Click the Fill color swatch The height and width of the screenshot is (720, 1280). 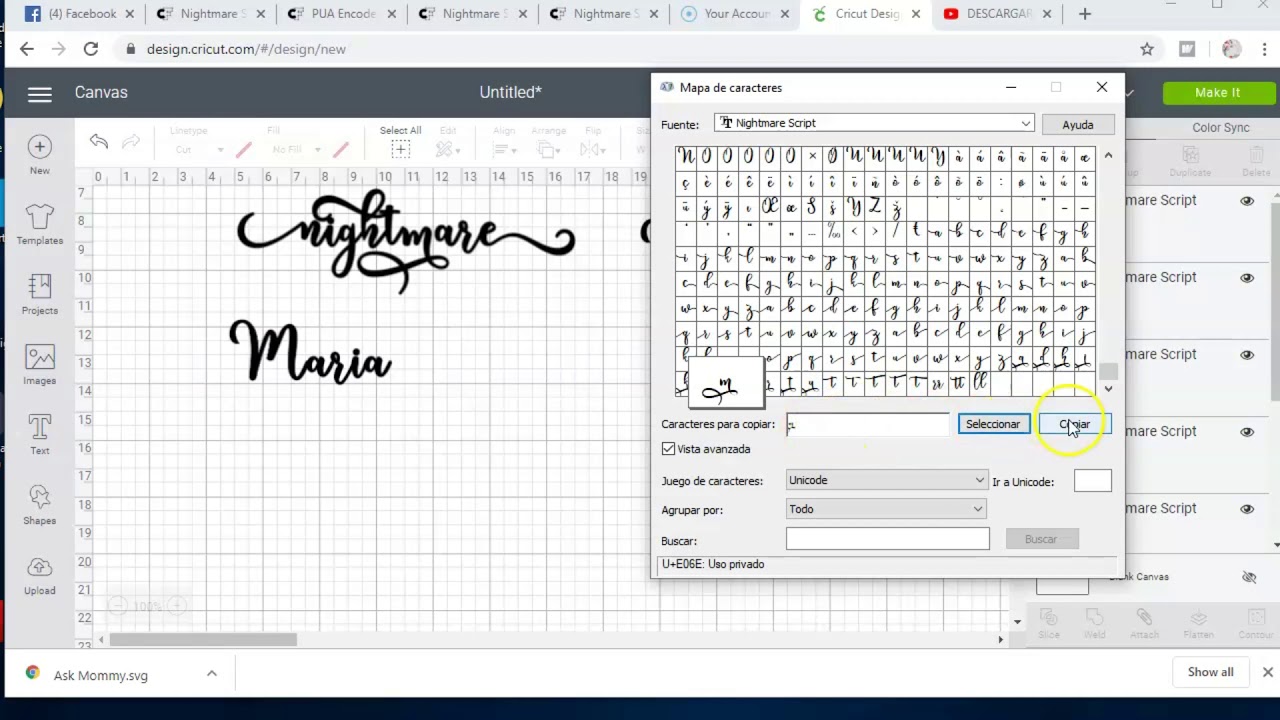340,150
